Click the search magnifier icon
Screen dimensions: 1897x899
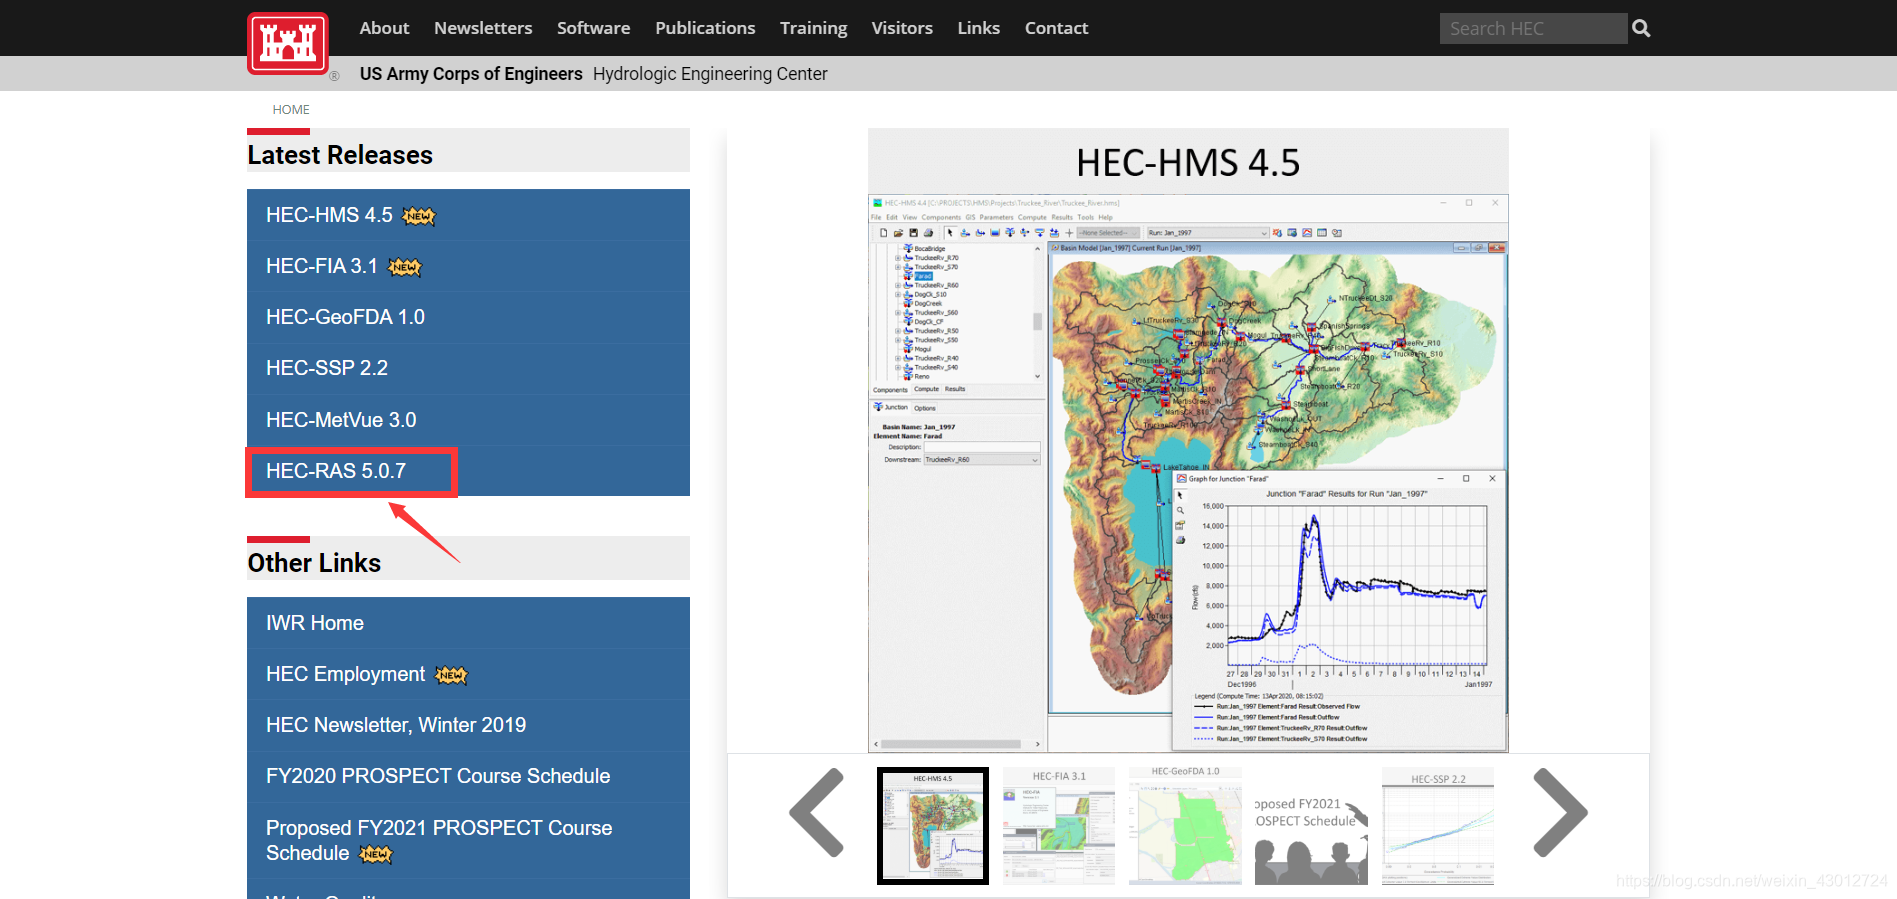point(1641,29)
